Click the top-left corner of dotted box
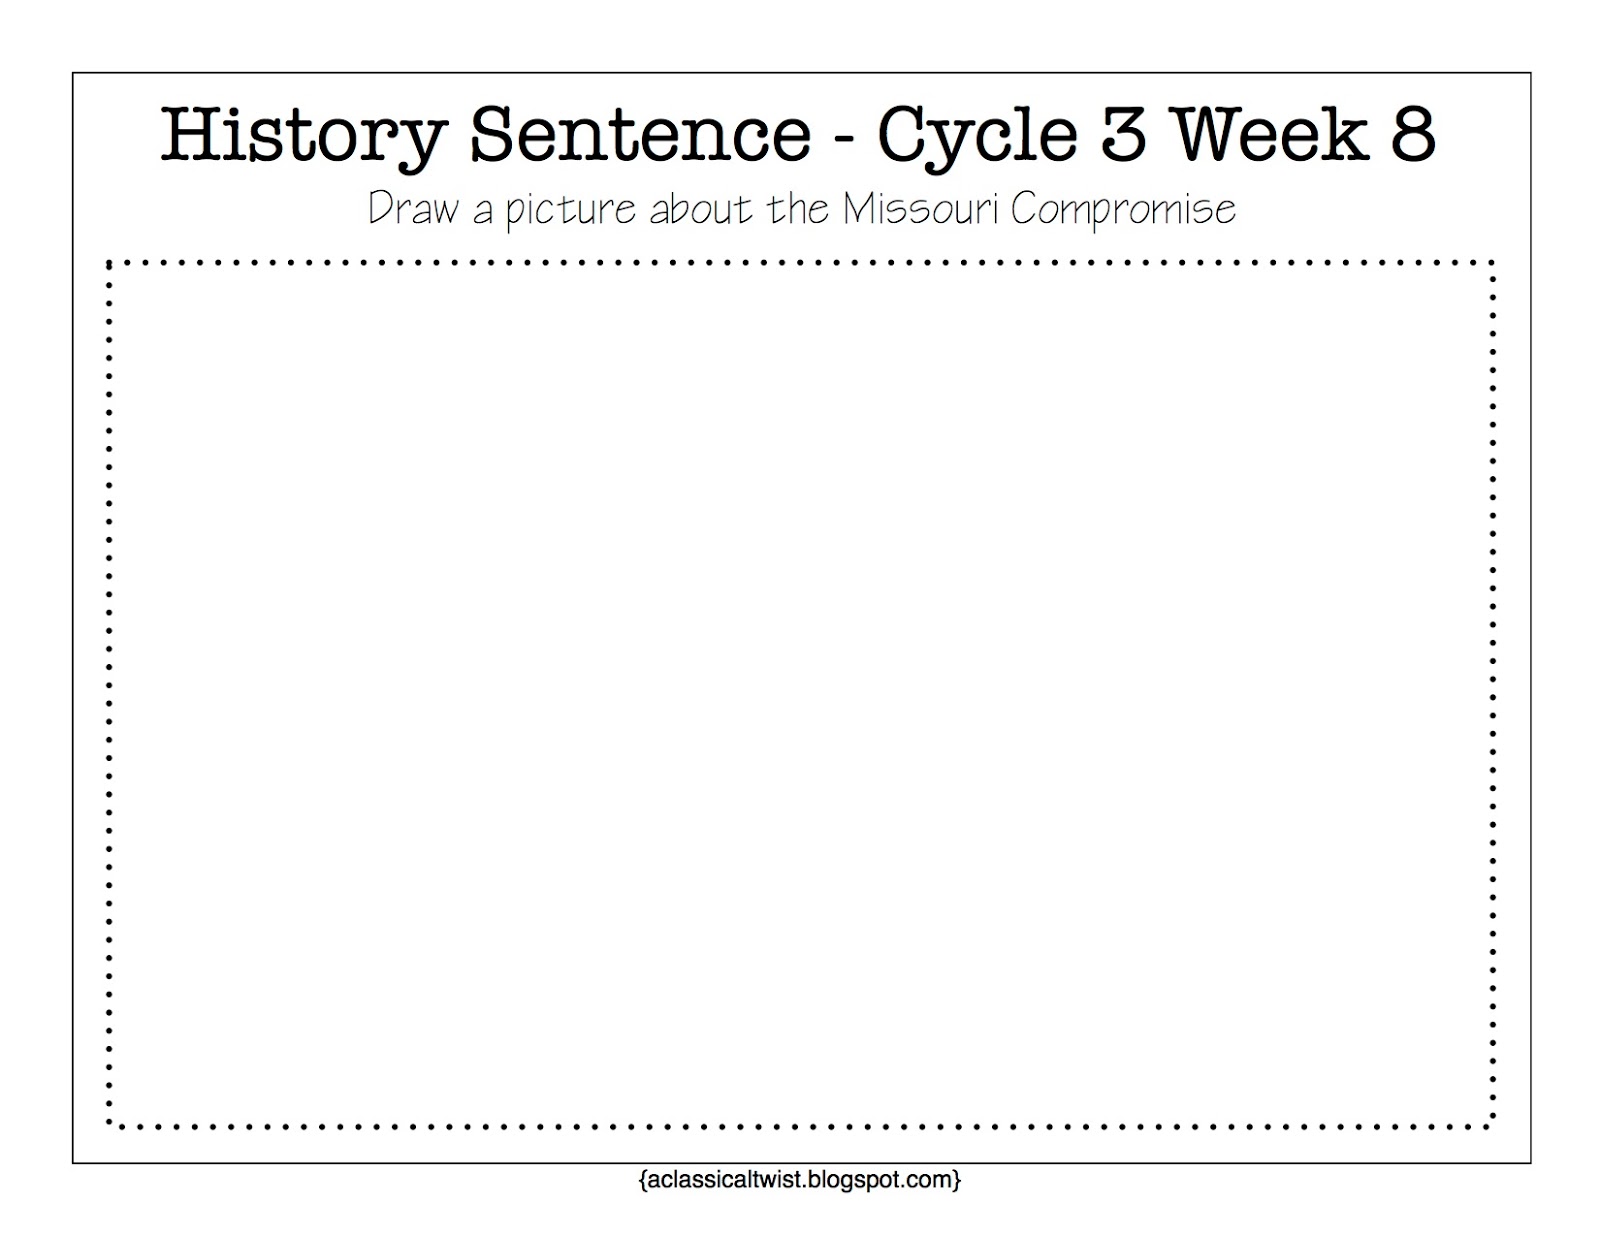 click(109, 264)
